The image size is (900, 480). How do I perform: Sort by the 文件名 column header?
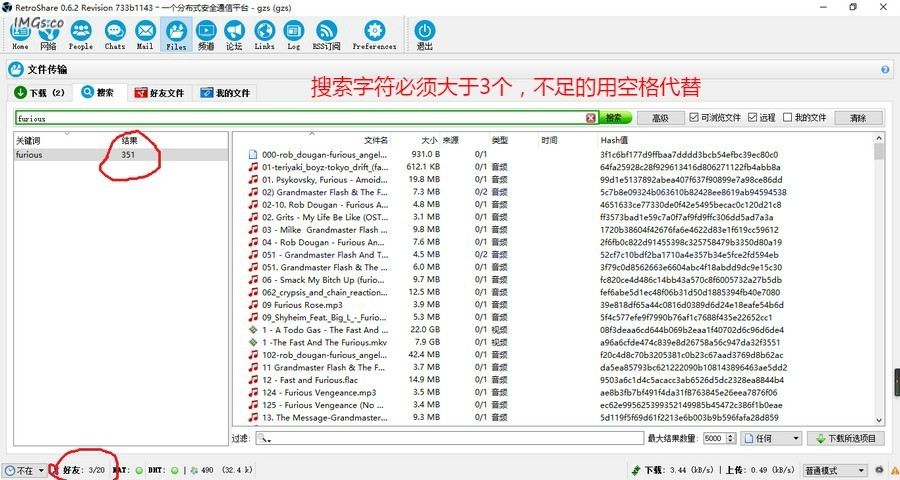tap(376, 140)
